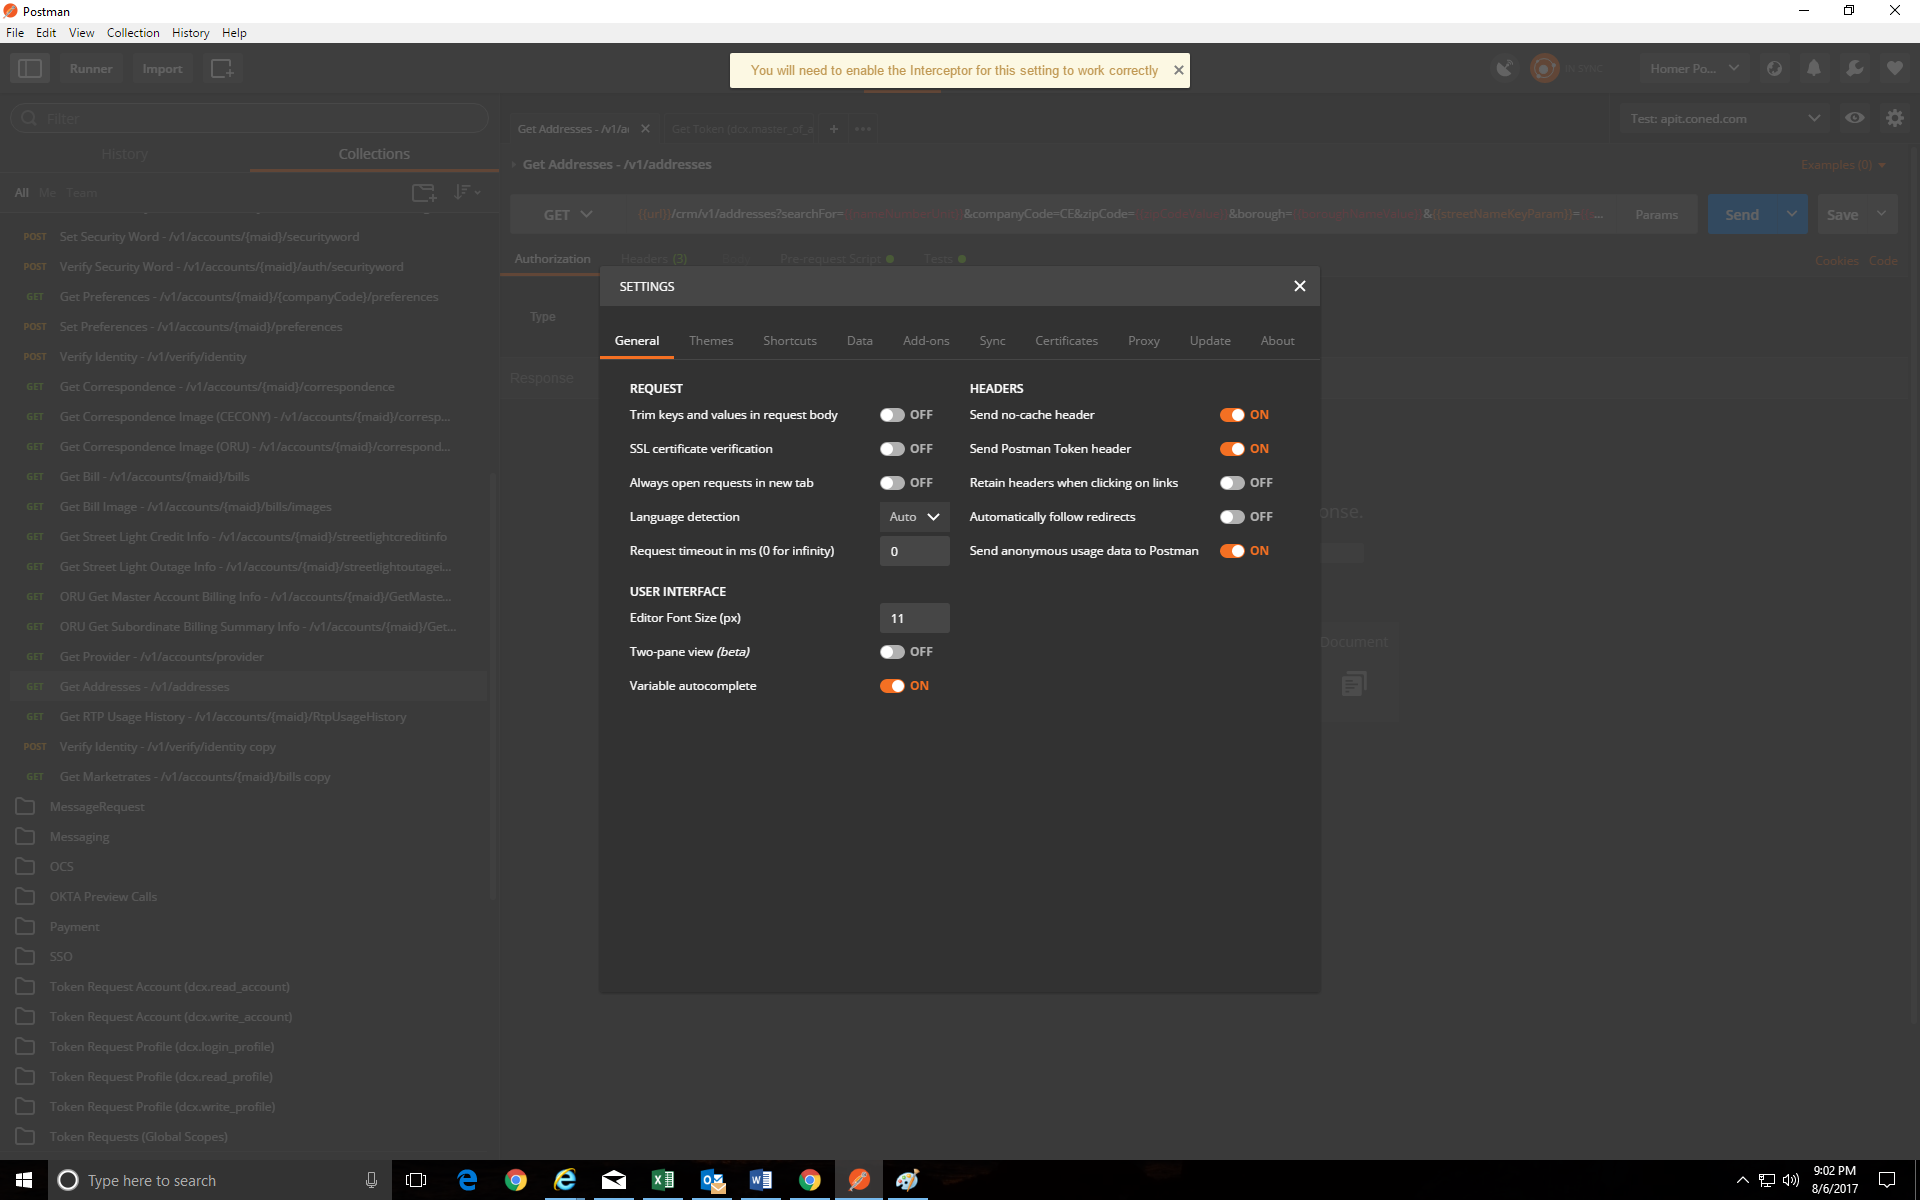The image size is (1920, 1200).
Task: Open the Homer Po... account dropdown
Action: point(1693,68)
